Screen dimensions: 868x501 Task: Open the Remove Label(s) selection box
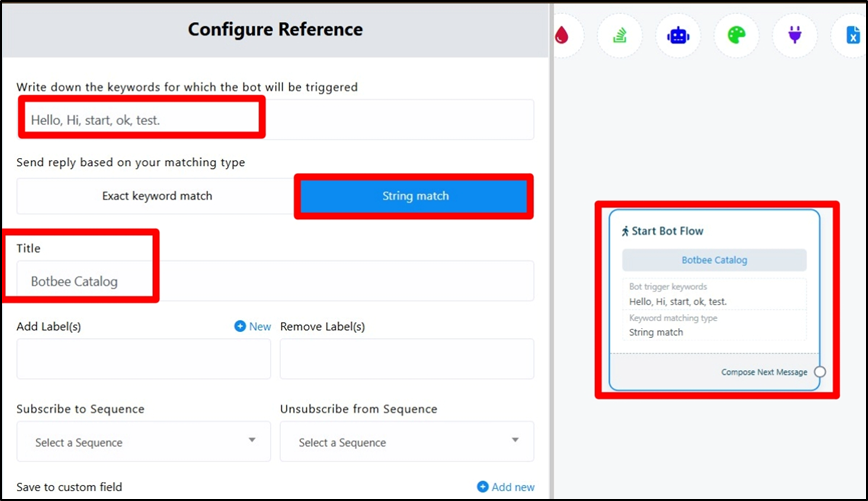pyautogui.click(x=407, y=359)
